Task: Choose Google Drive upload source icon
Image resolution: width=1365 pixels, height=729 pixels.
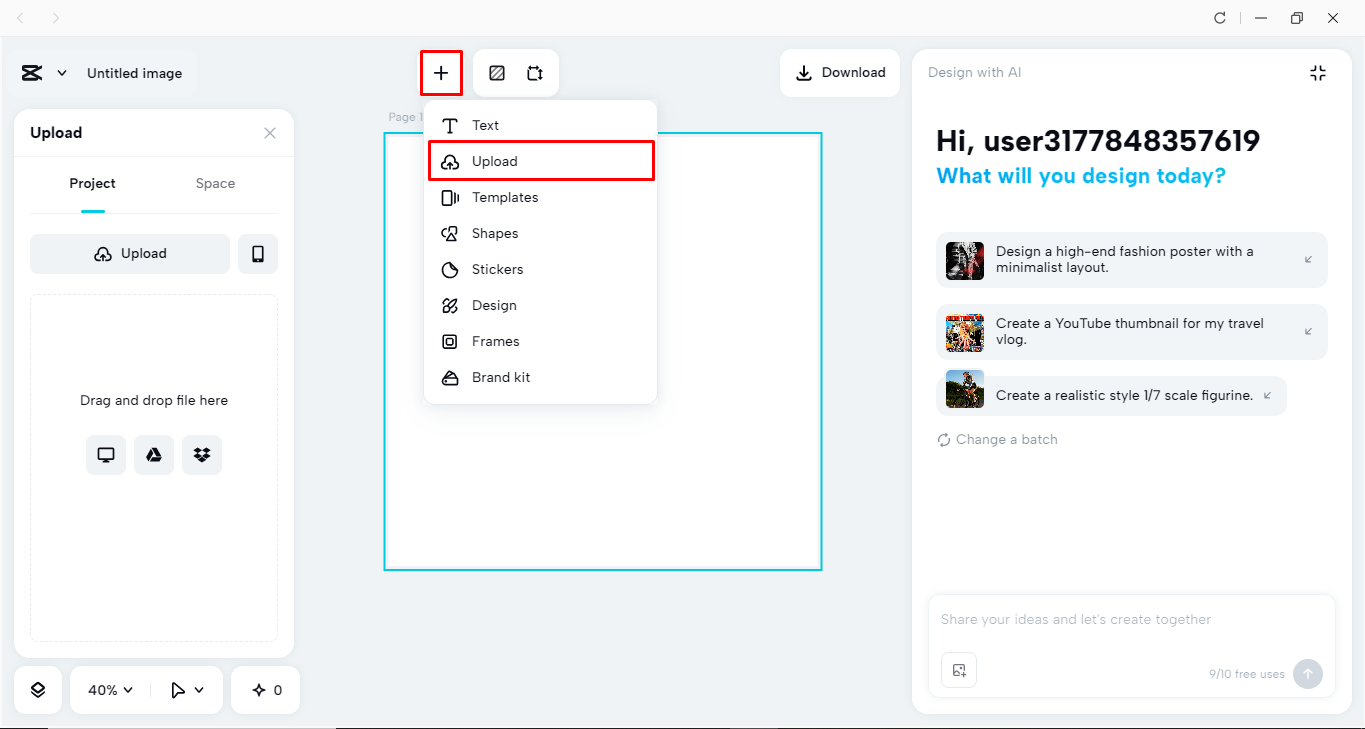Action: click(154, 455)
